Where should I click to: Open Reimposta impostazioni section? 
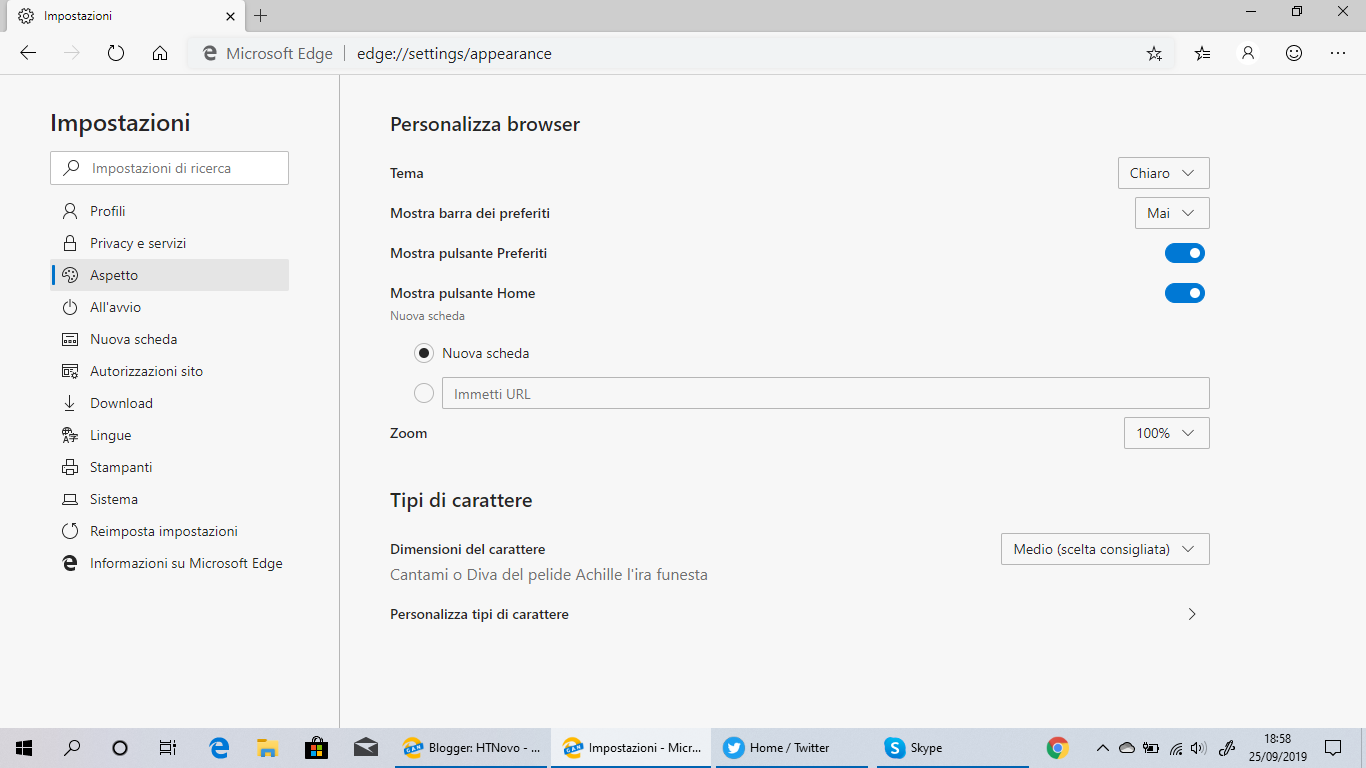pyautogui.click(x=170, y=531)
